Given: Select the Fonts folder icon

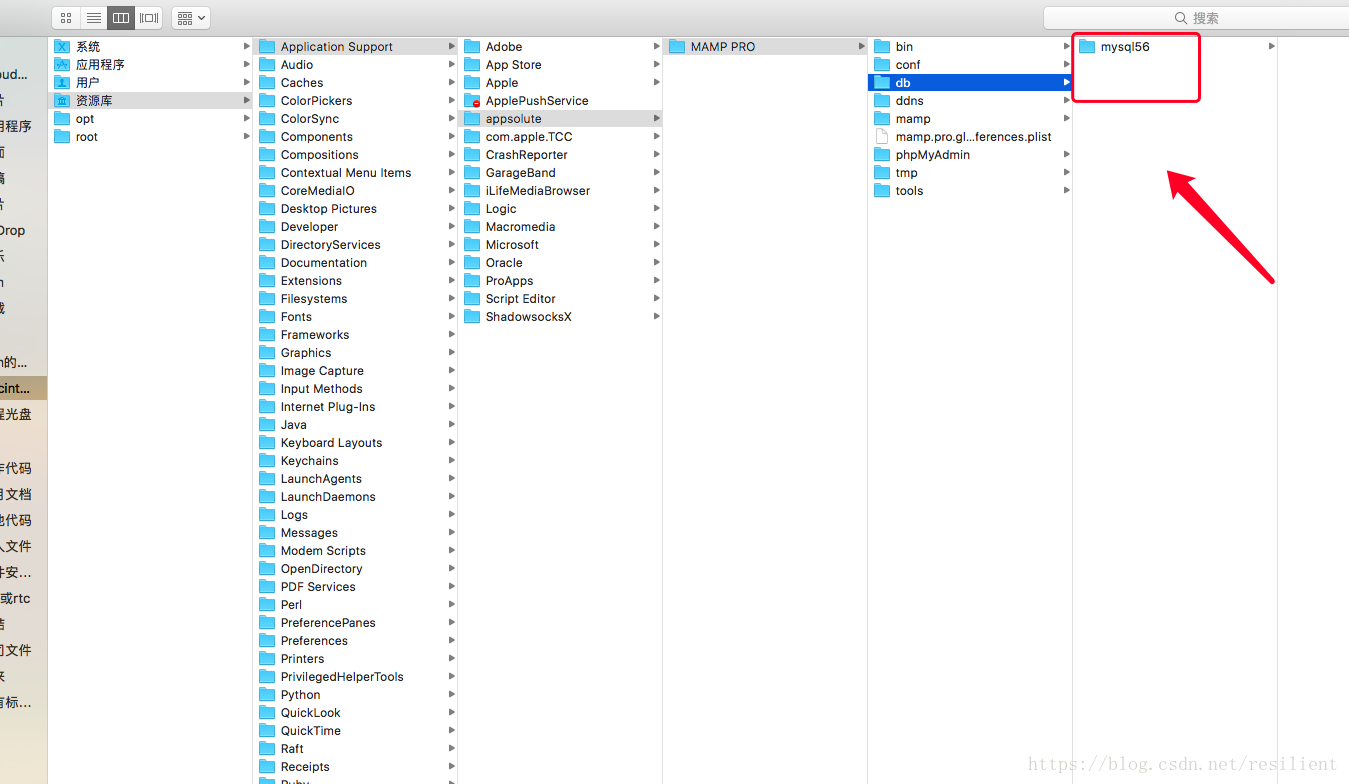Looking at the screenshot, I should [x=267, y=317].
